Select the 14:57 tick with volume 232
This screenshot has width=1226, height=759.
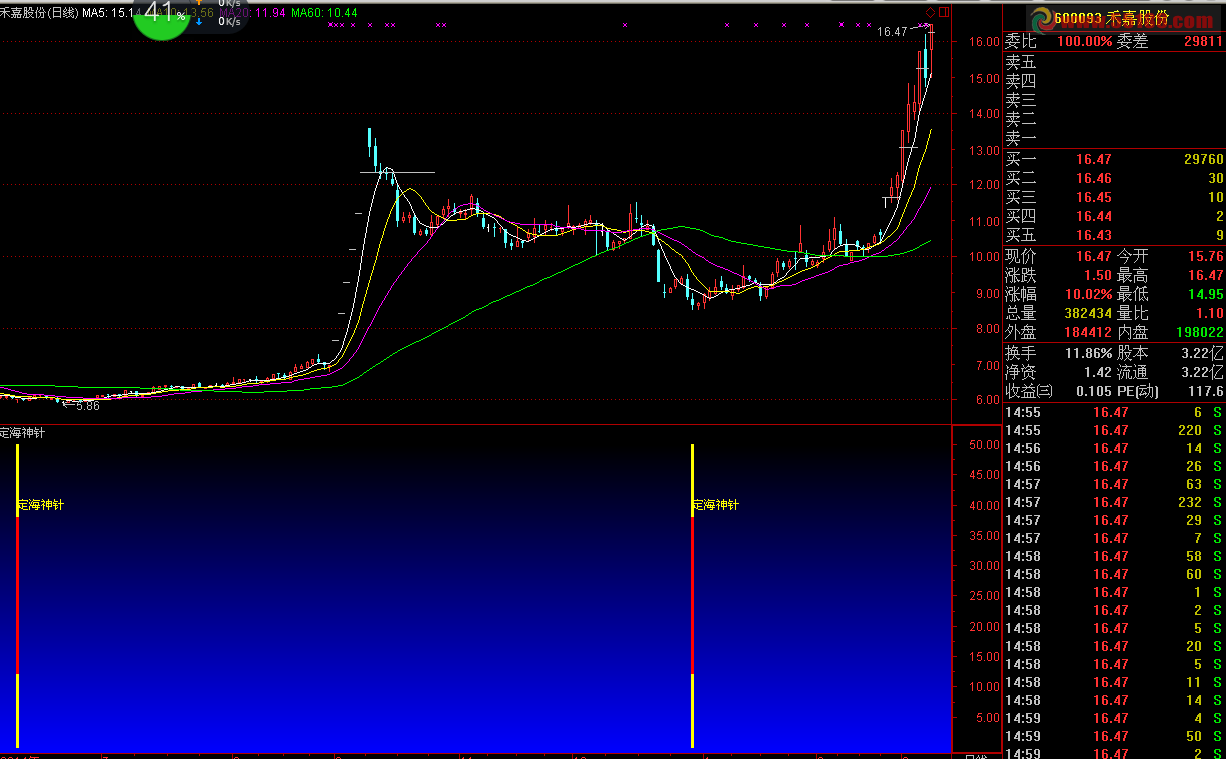click(x=1114, y=503)
